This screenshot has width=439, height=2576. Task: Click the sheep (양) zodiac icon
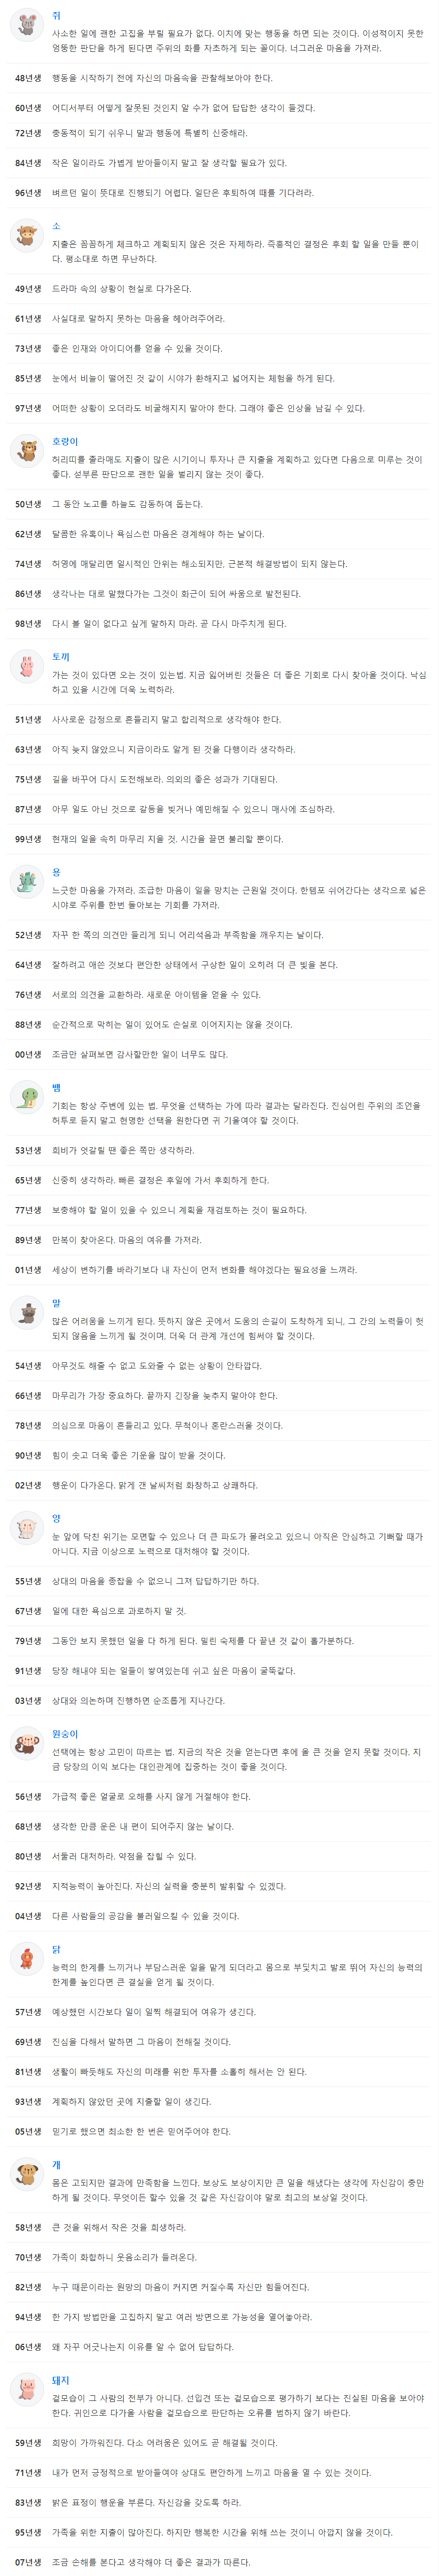[26, 1527]
